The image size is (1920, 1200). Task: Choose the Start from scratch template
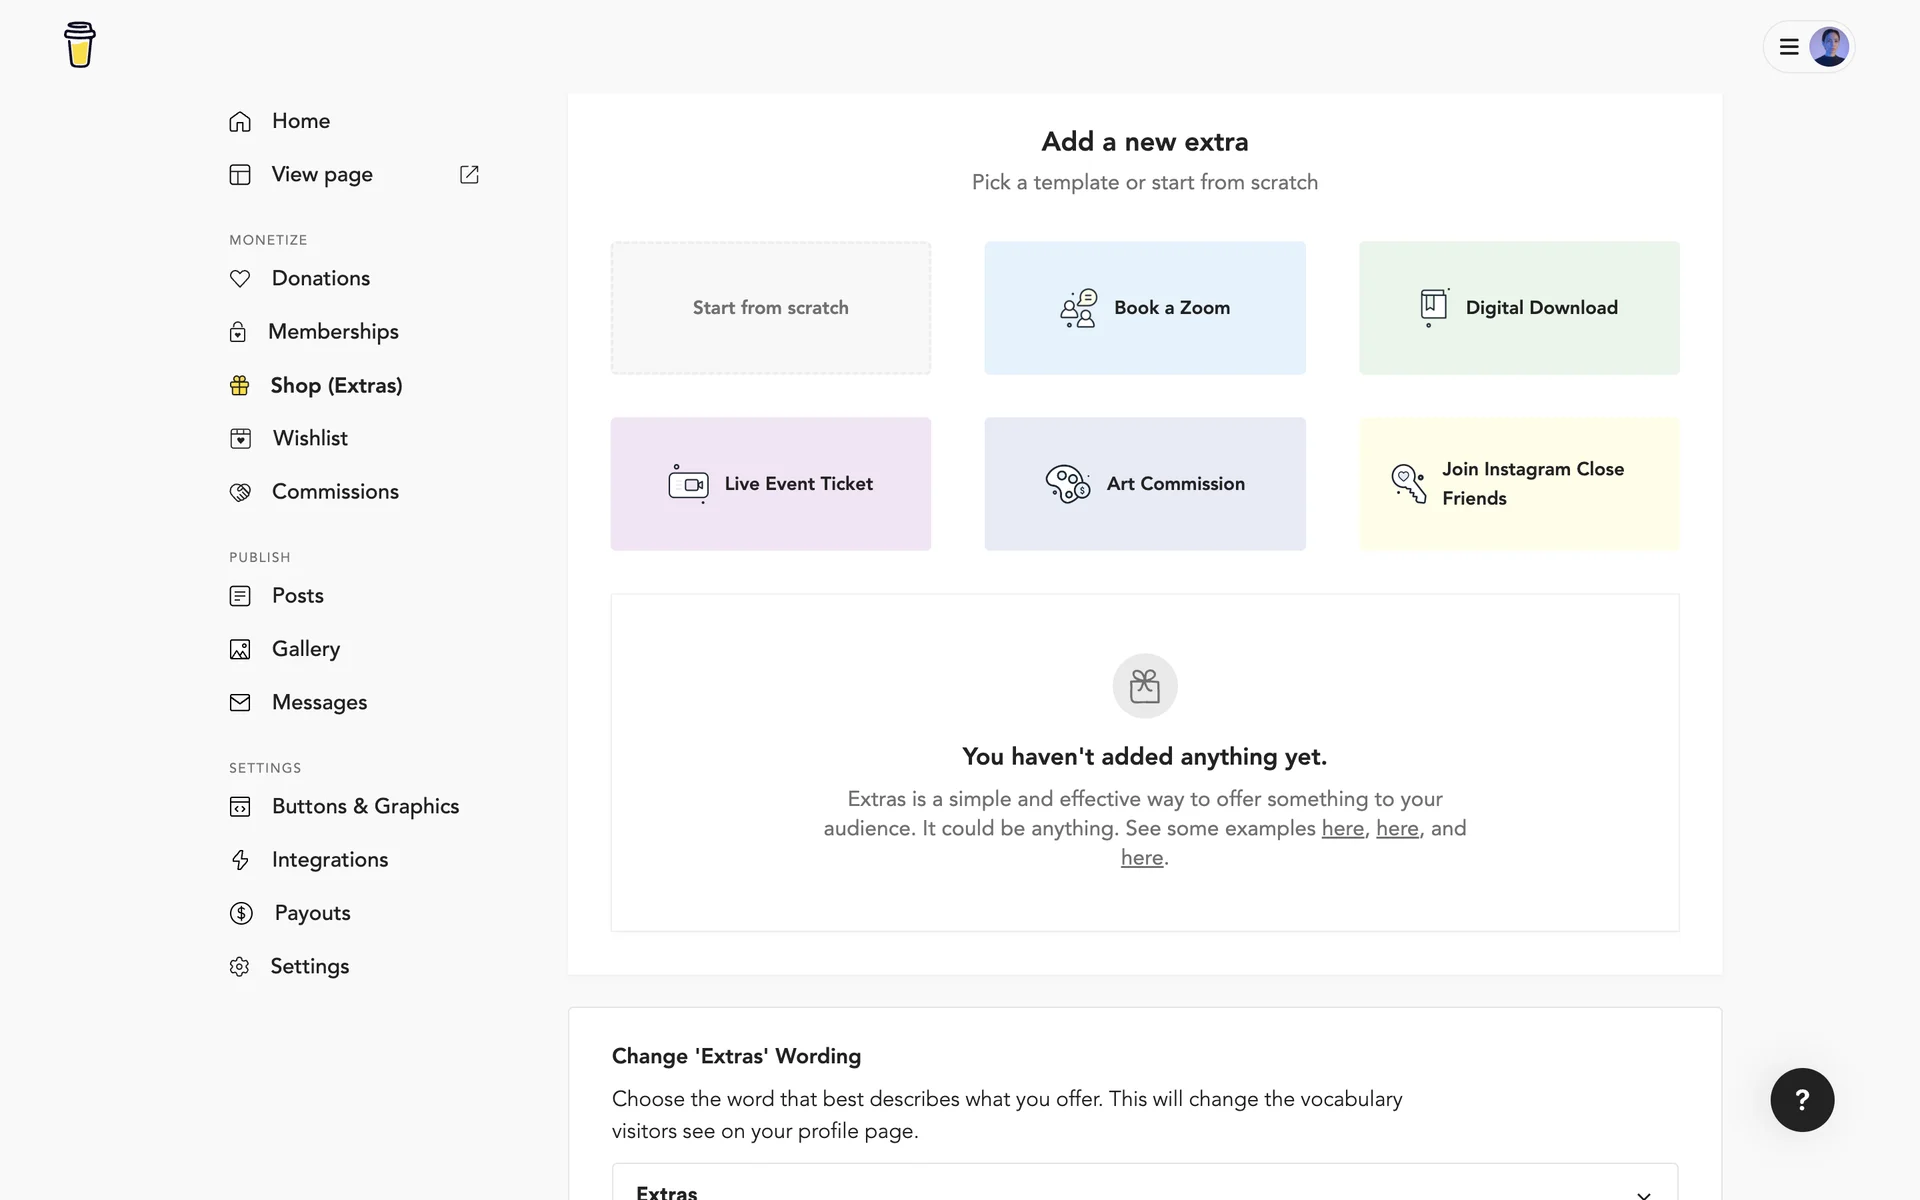tap(770, 308)
